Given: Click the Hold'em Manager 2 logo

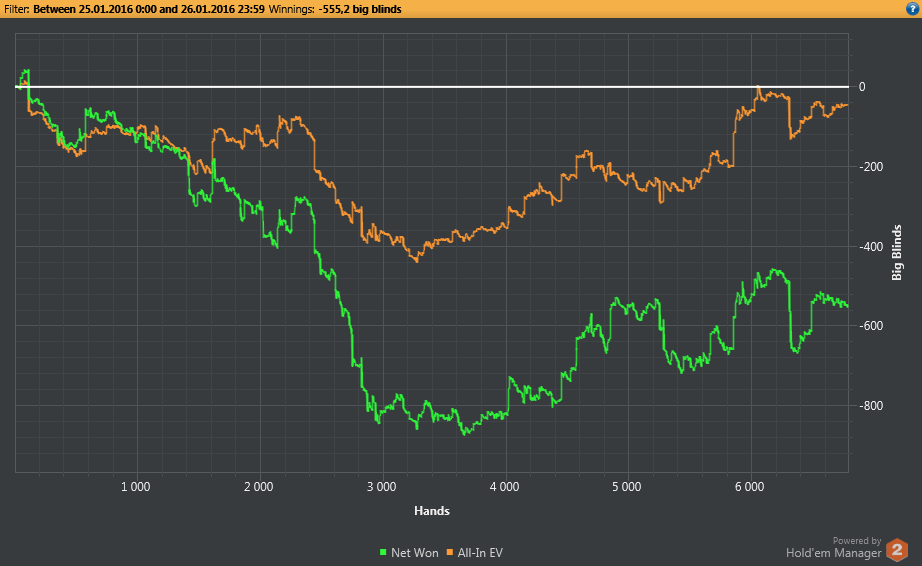Looking at the screenshot, I should pos(897,551).
